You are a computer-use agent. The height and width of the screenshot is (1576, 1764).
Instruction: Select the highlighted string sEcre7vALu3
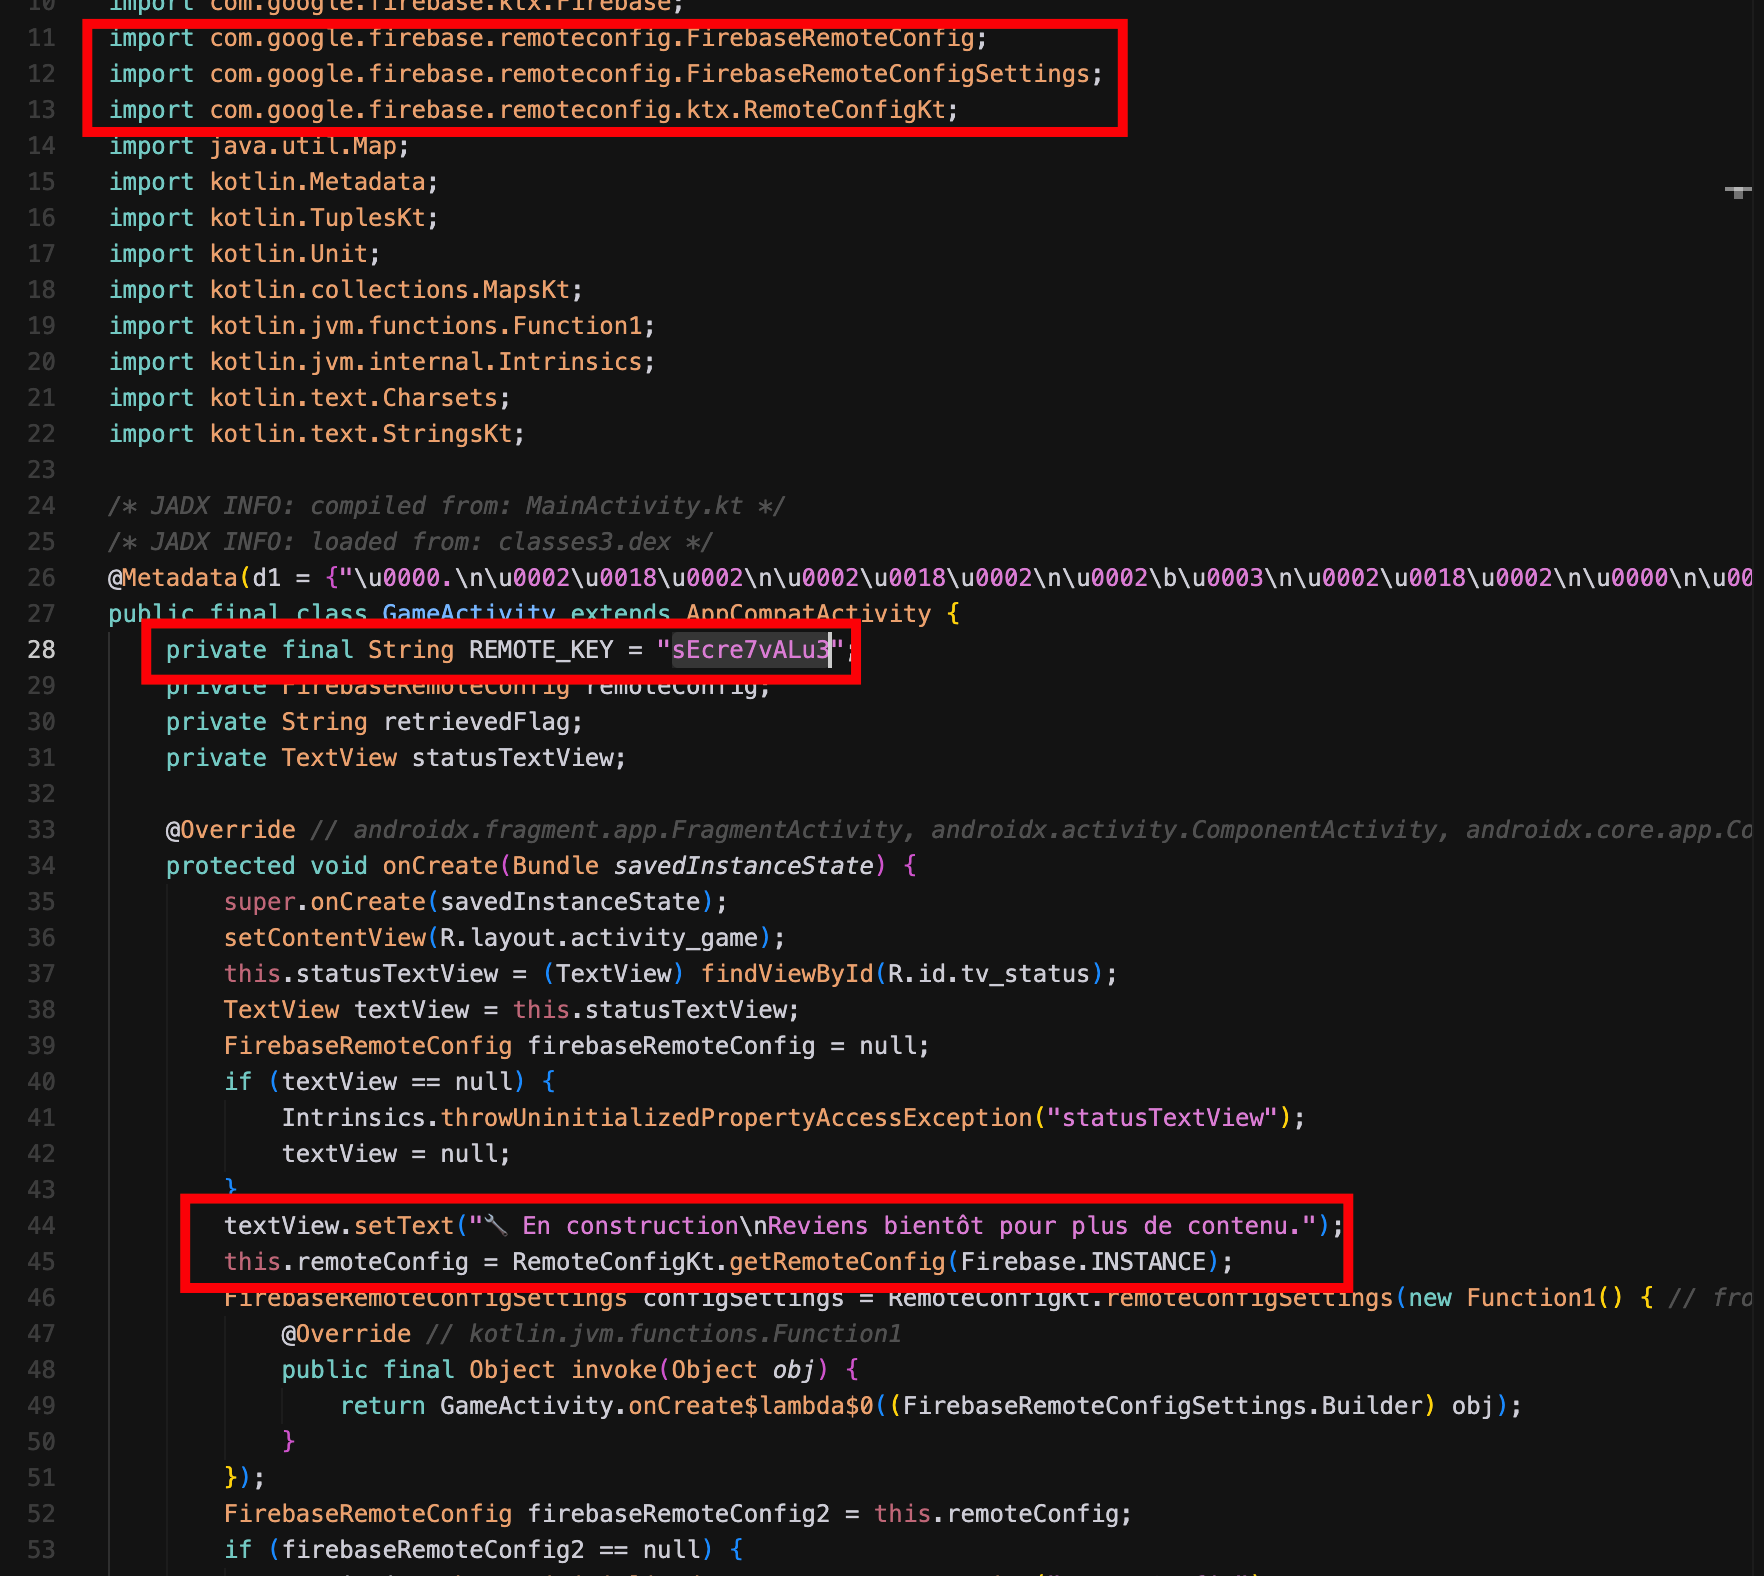click(749, 650)
